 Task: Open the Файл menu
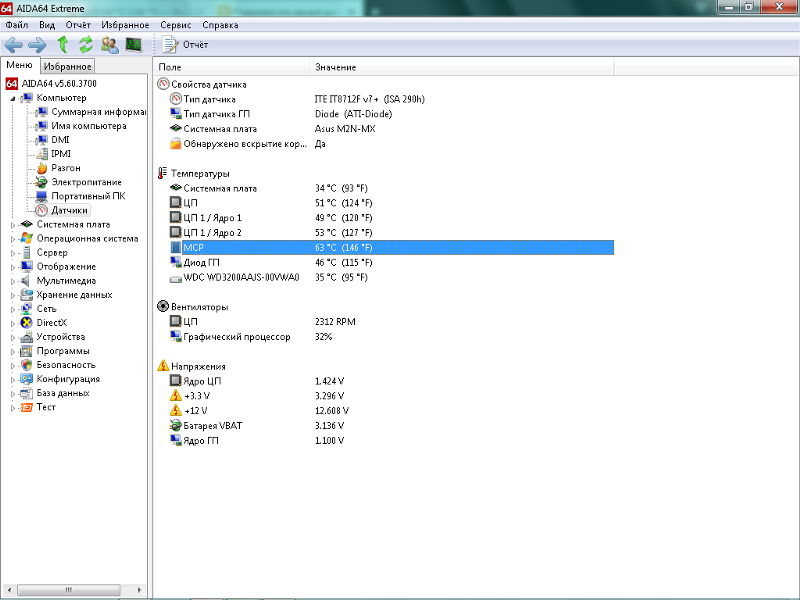pos(16,25)
